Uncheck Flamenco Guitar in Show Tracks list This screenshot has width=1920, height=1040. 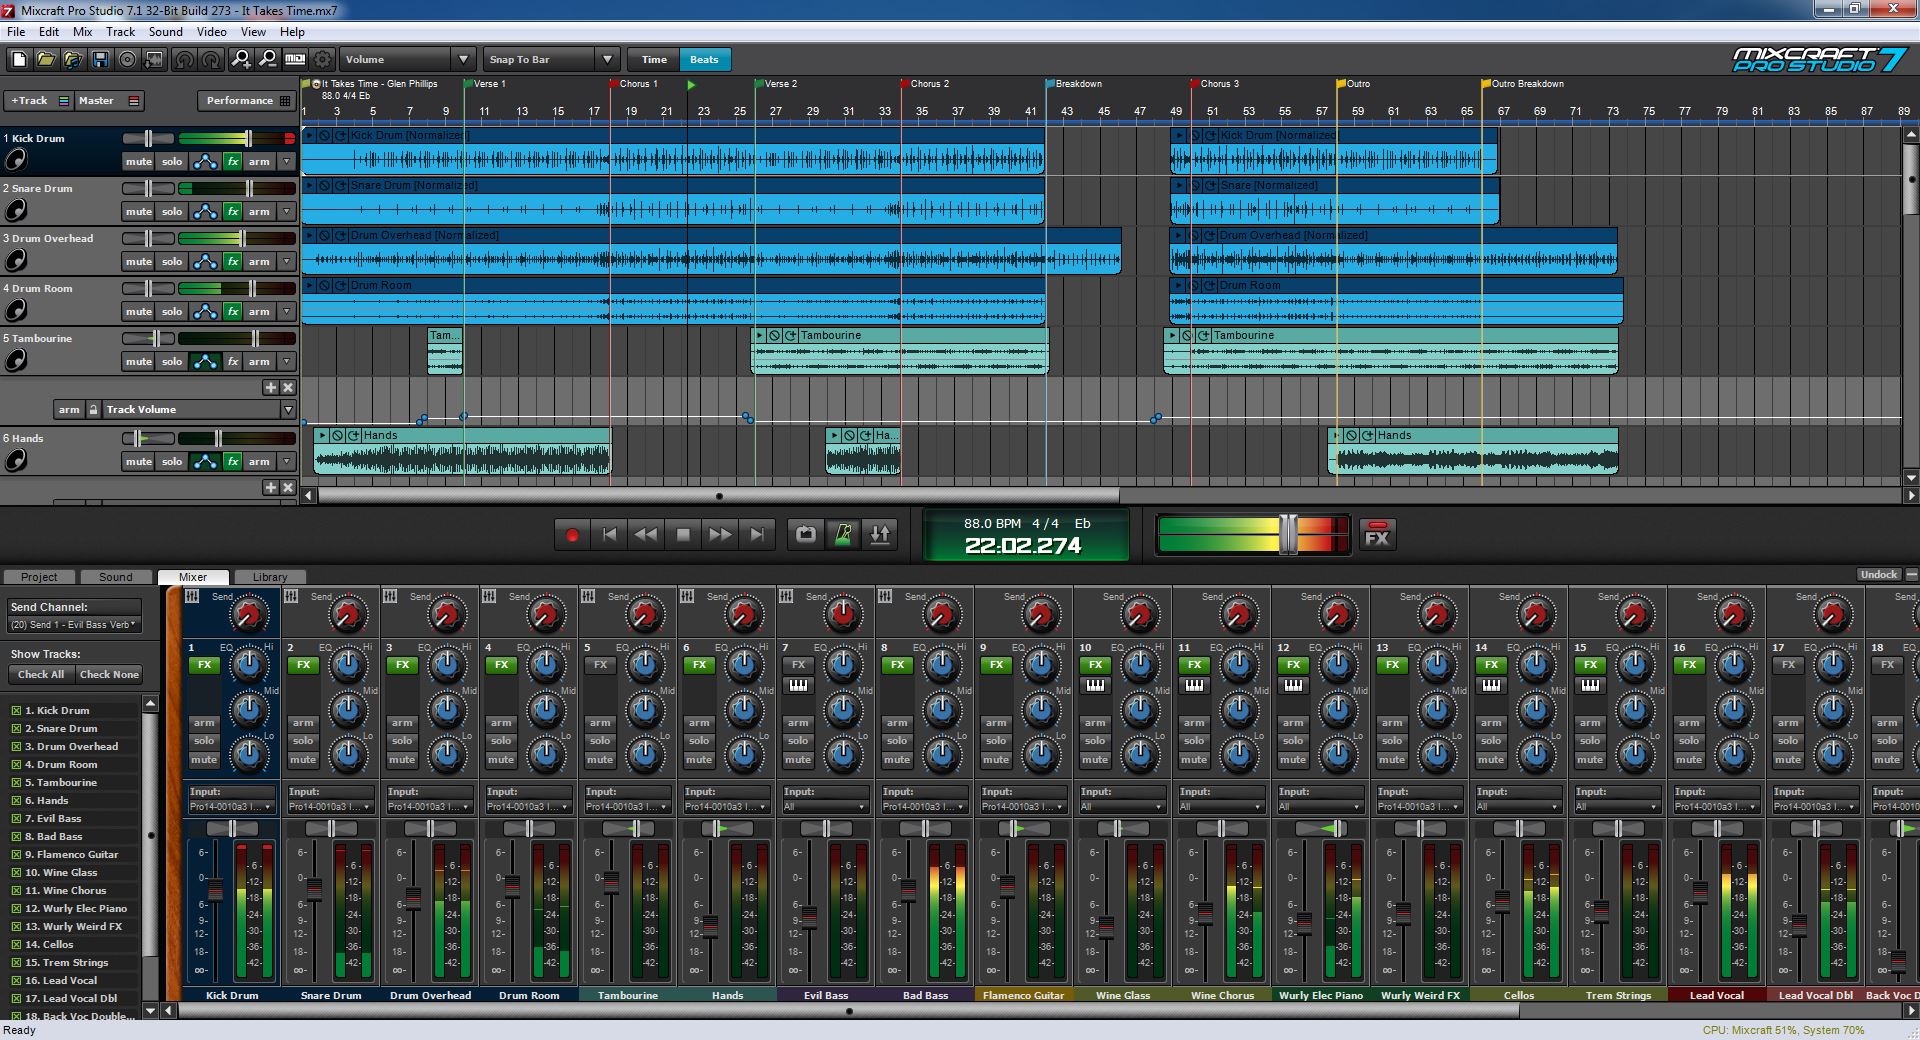[x=16, y=855]
